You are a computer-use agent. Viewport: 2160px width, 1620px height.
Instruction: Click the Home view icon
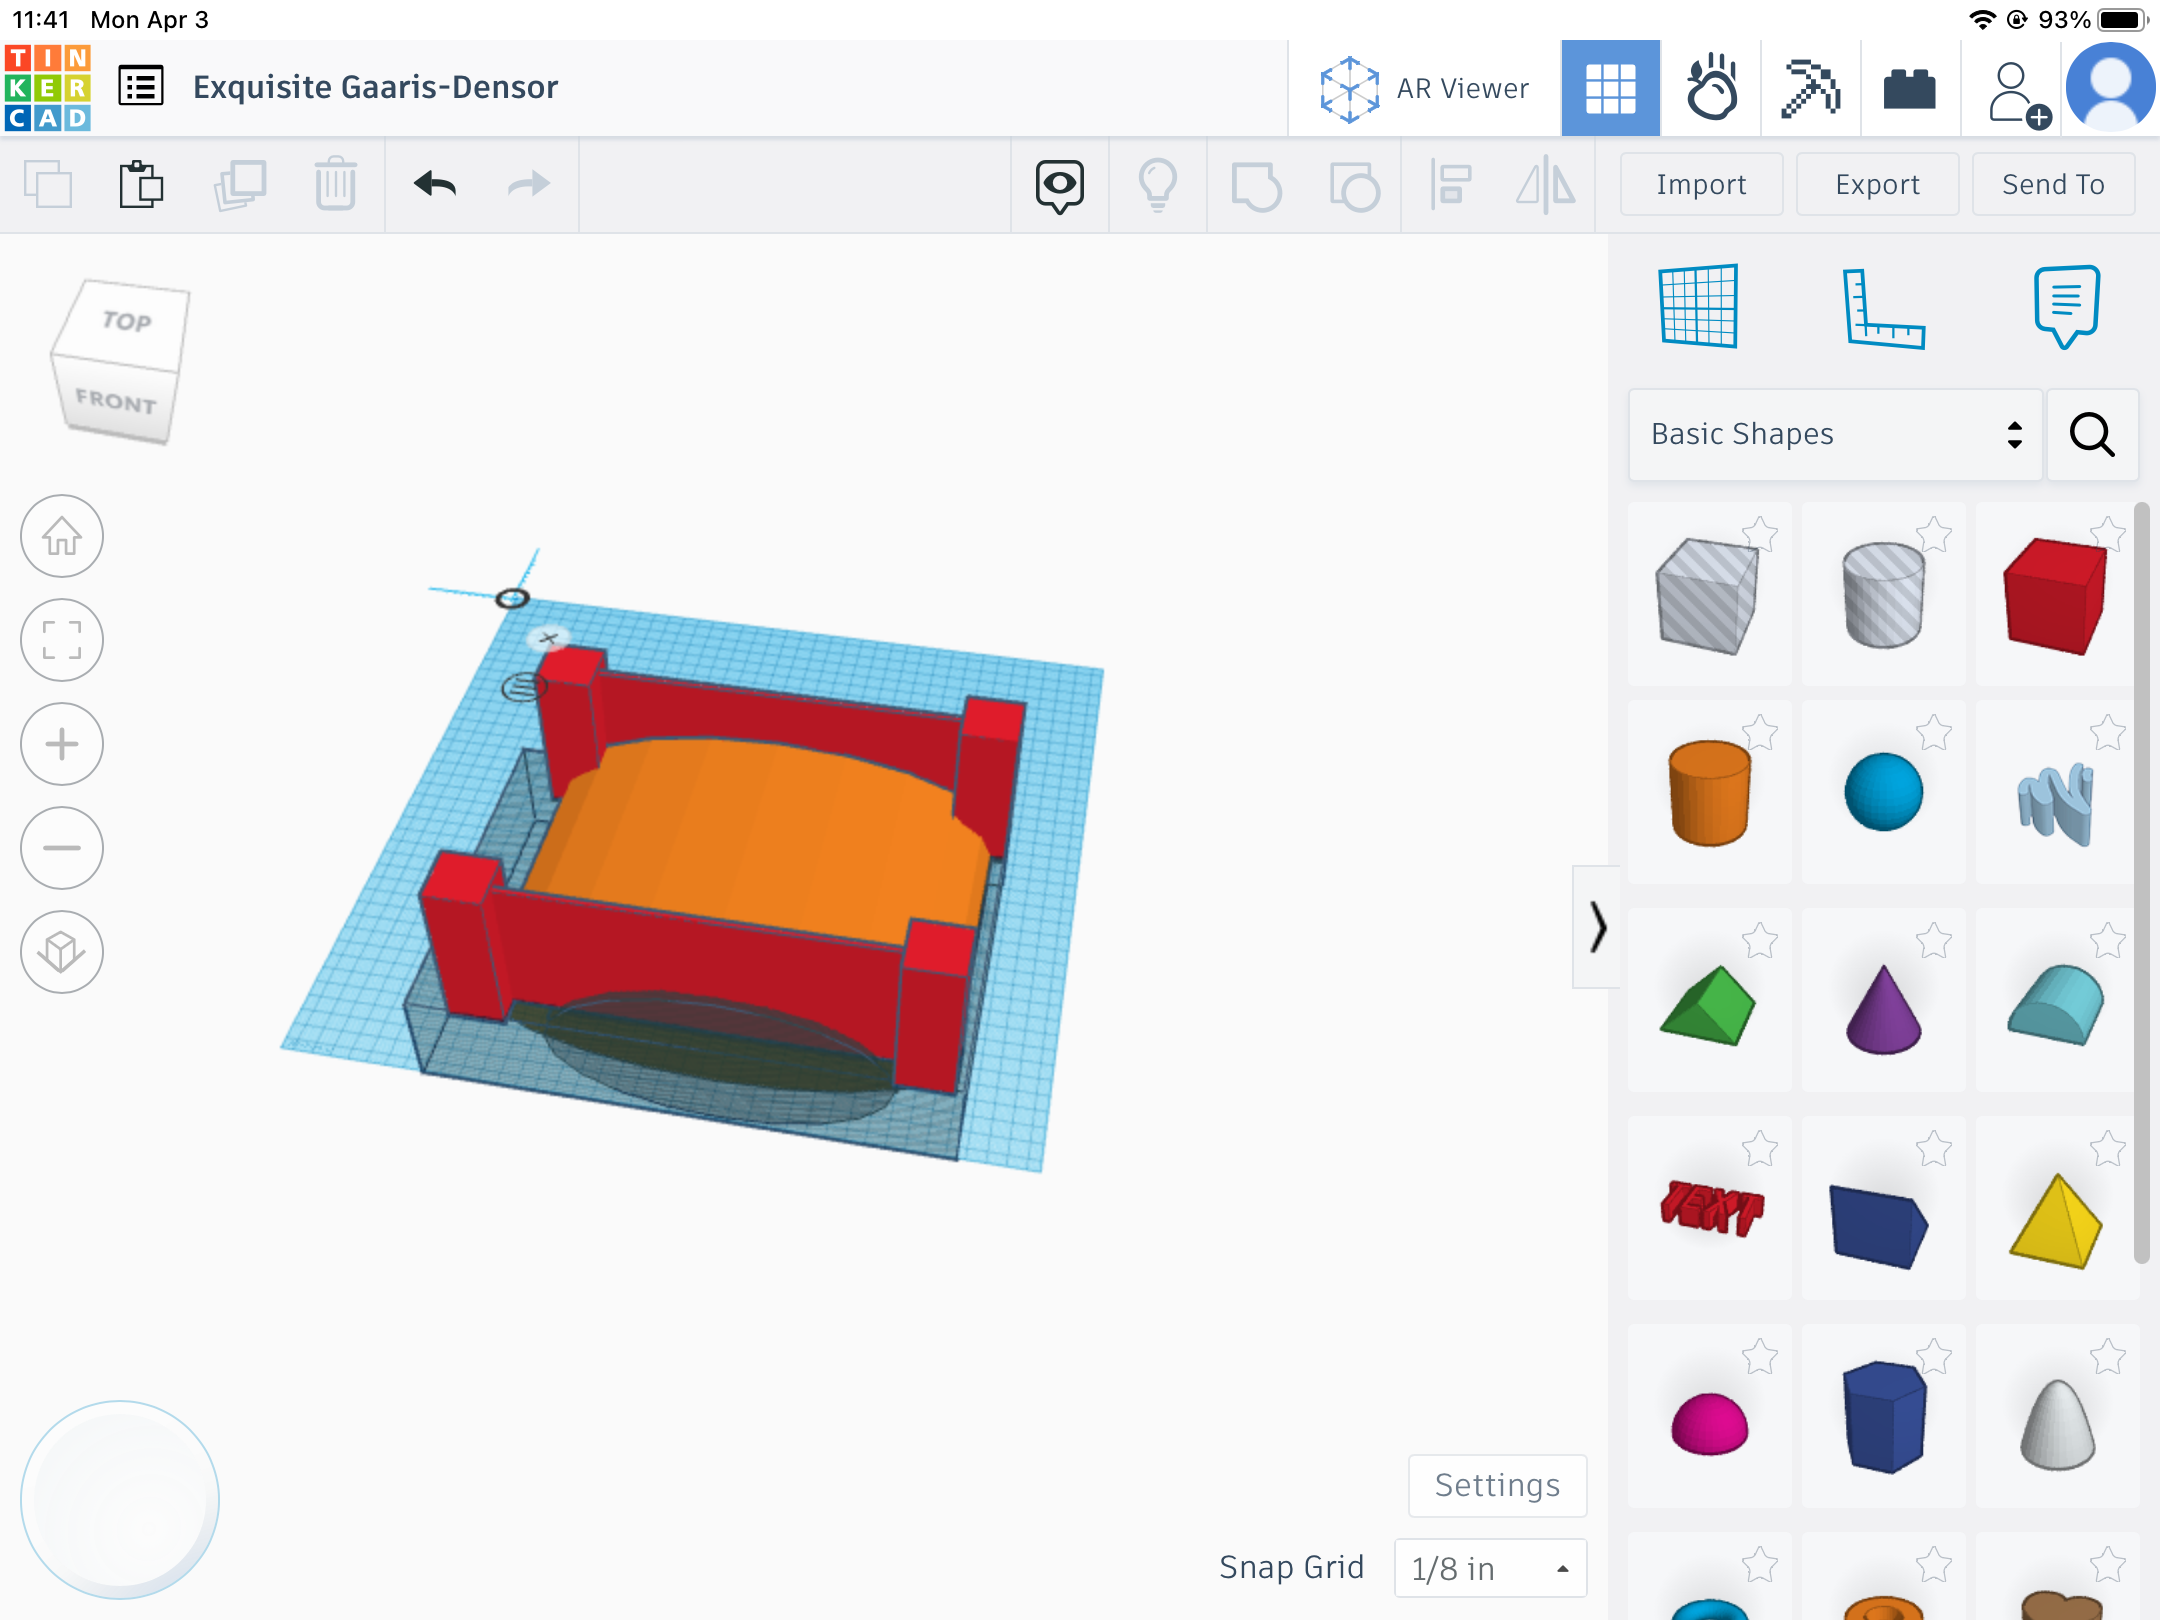tap(62, 537)
